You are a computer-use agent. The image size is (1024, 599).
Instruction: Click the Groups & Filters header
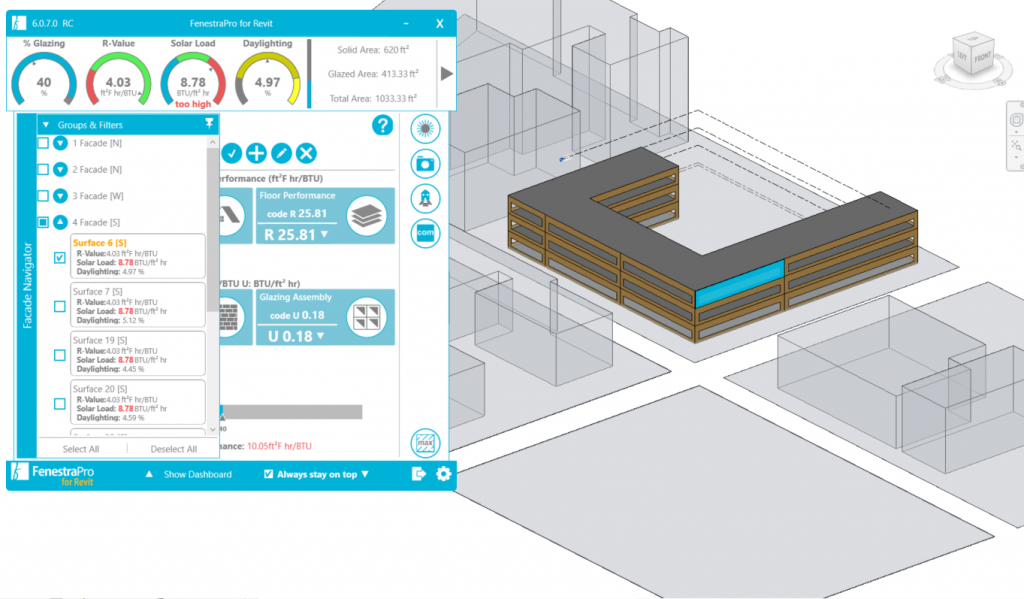point(128,124)
